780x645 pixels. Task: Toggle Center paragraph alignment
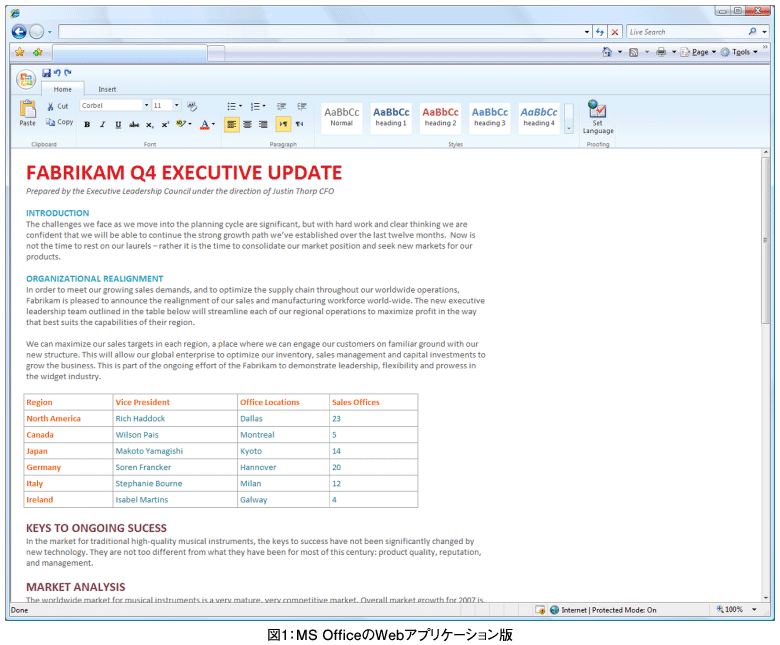pos(248,124)
